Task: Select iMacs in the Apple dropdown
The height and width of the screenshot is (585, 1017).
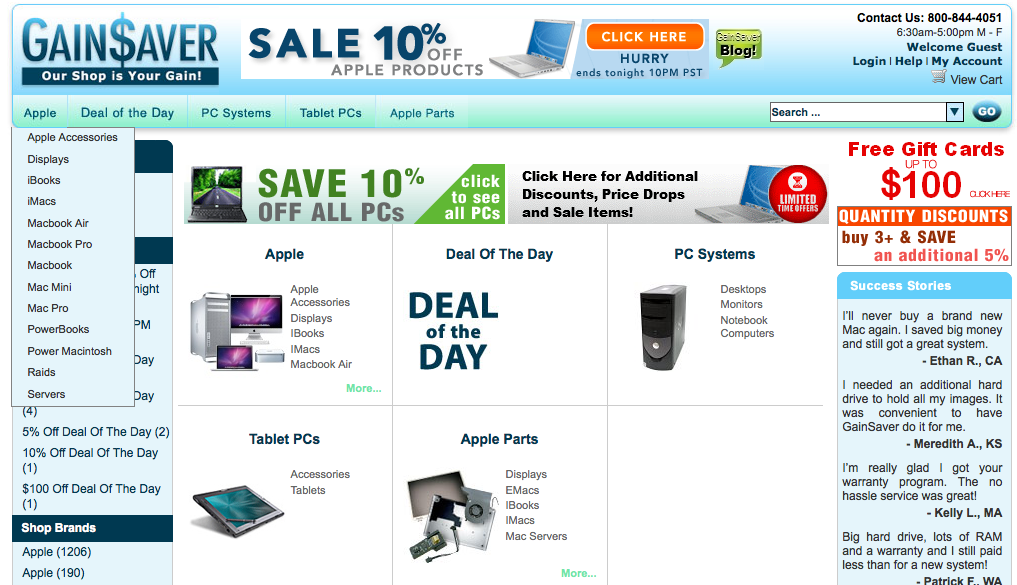Action: 42,201
